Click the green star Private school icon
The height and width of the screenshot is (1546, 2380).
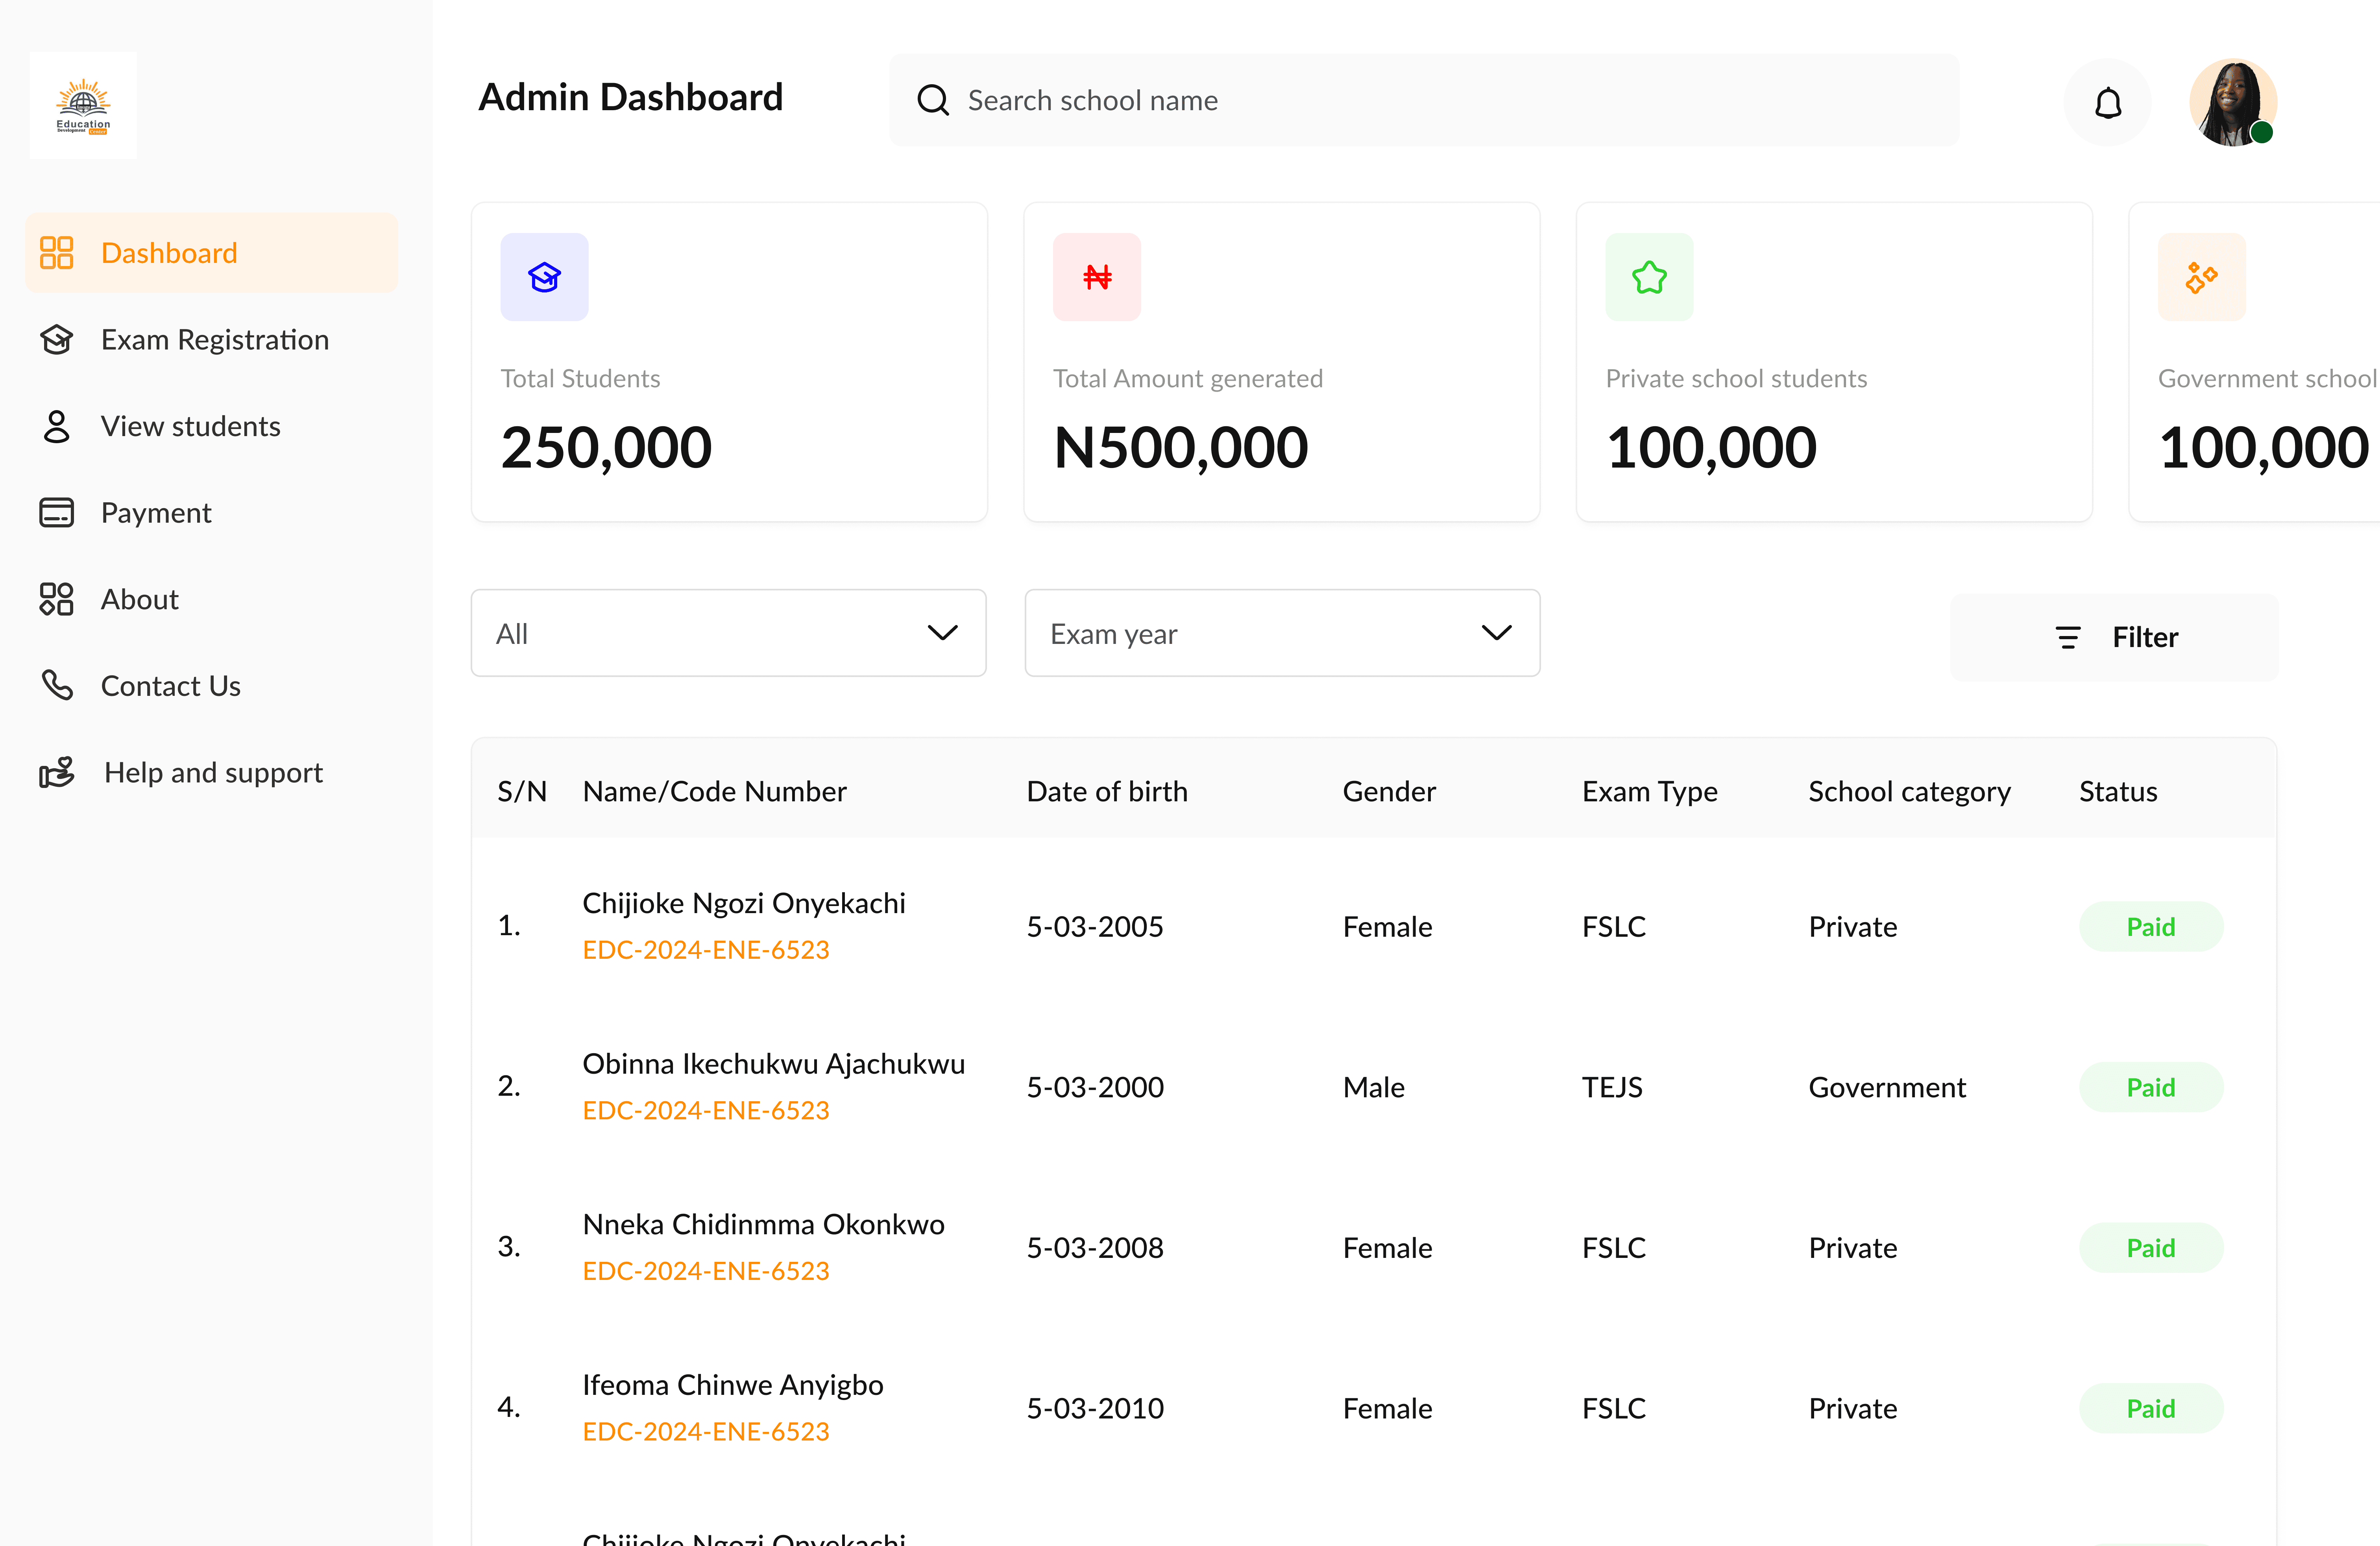(x=1648, y=277)
